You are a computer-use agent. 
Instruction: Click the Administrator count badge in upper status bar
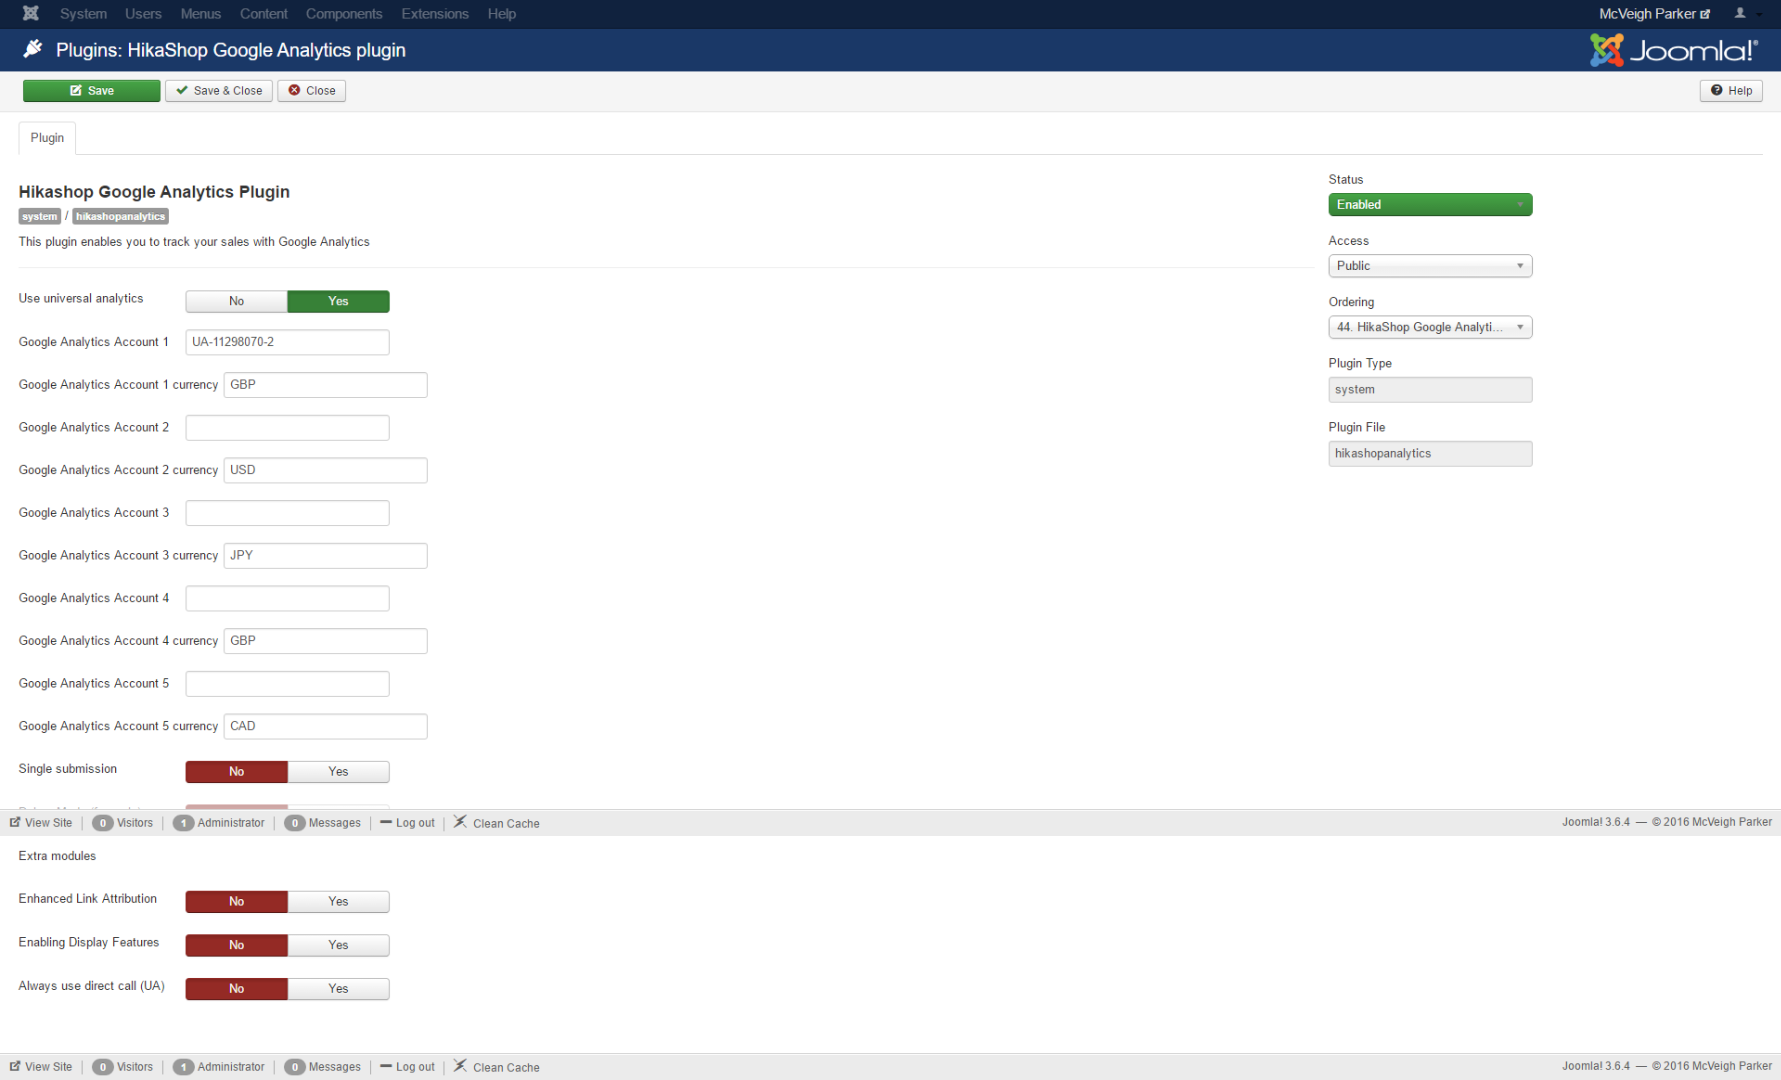(x=183, y=823)
